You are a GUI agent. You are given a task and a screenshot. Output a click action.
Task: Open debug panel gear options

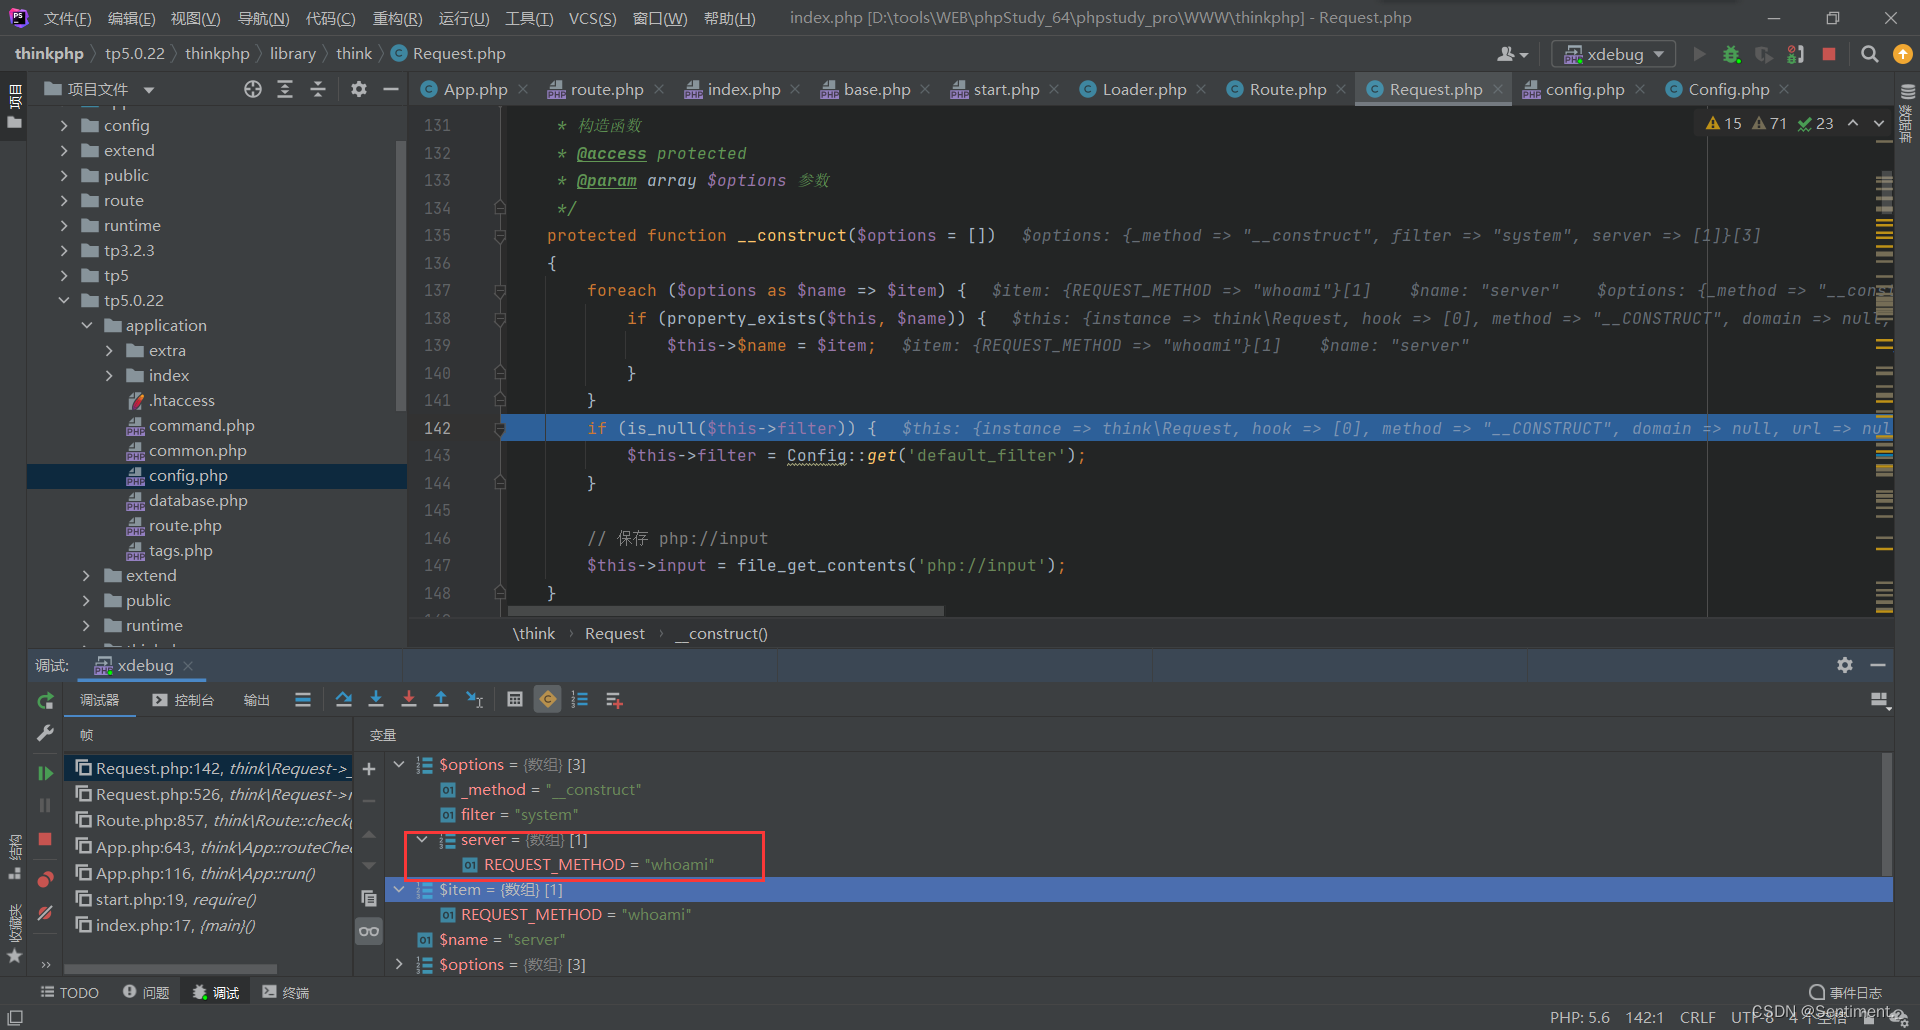1845,665
